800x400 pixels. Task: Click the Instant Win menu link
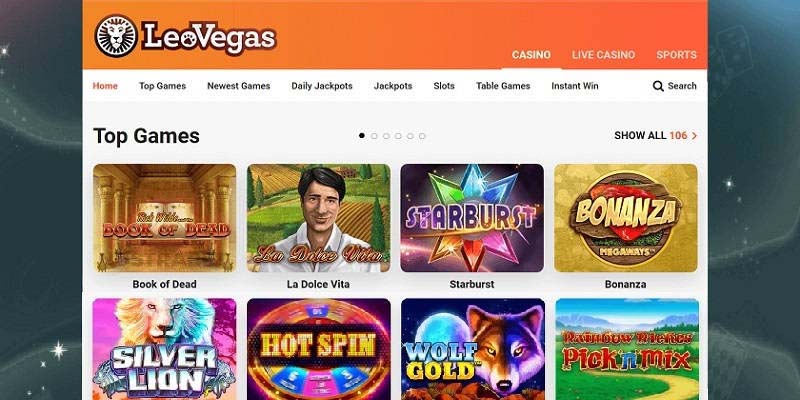click(x=574, y=86)
